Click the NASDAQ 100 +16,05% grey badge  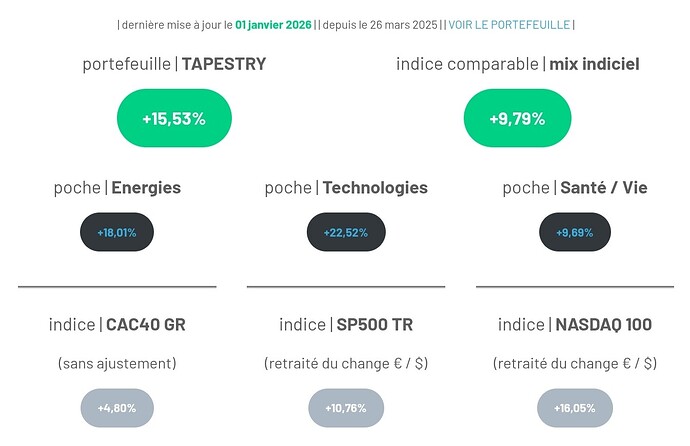click(x=574, y=408)
